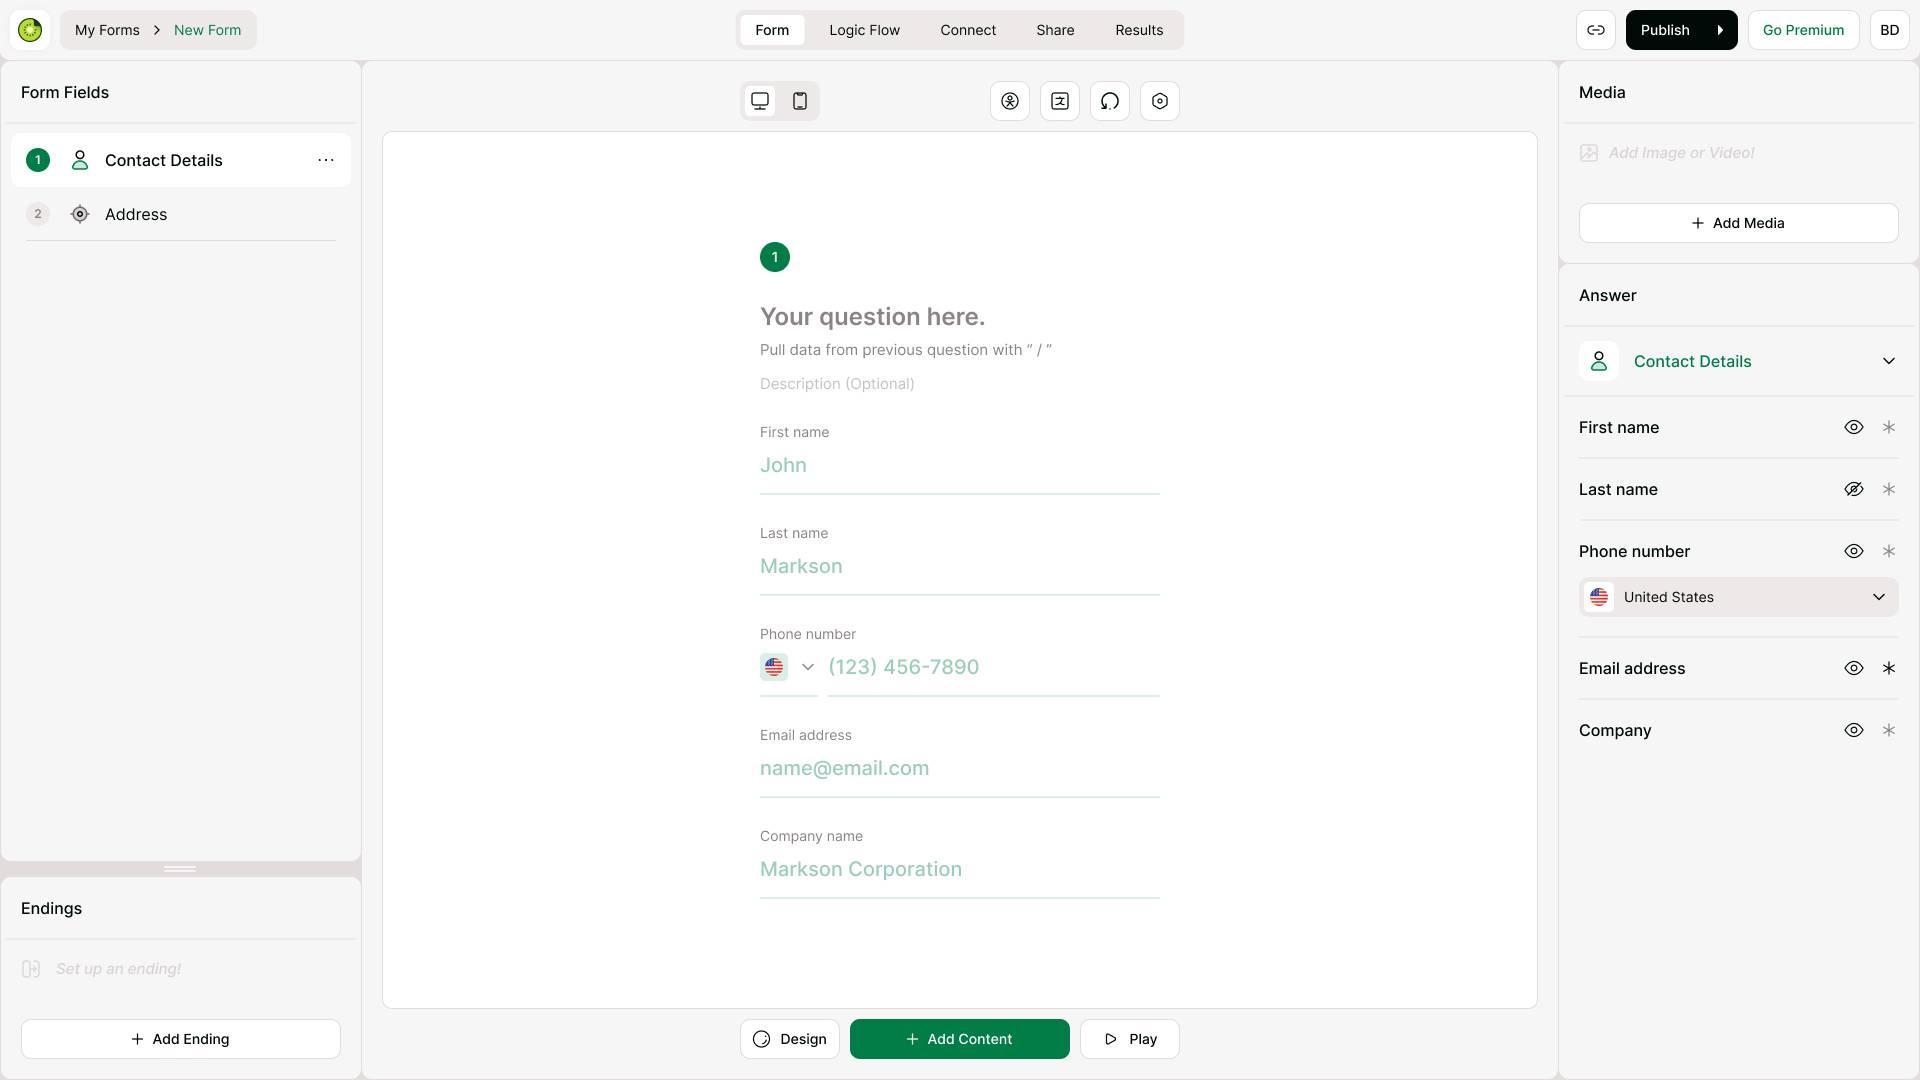The image size is (1920, 1080).
Task: Click the translate/language icon above the form preview
Action: pyautogui.click(x=1060, y=101)
